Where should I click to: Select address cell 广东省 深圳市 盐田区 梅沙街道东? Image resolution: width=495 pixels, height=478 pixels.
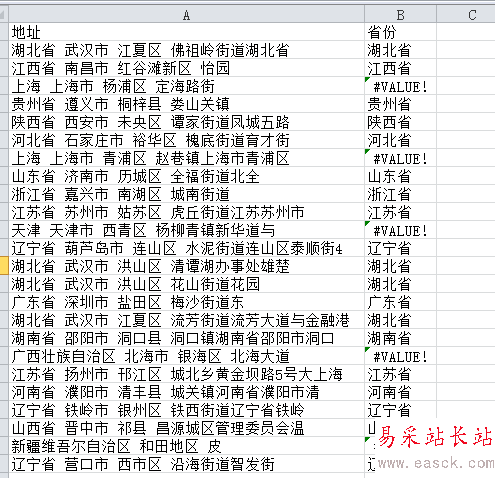[186, 302]
